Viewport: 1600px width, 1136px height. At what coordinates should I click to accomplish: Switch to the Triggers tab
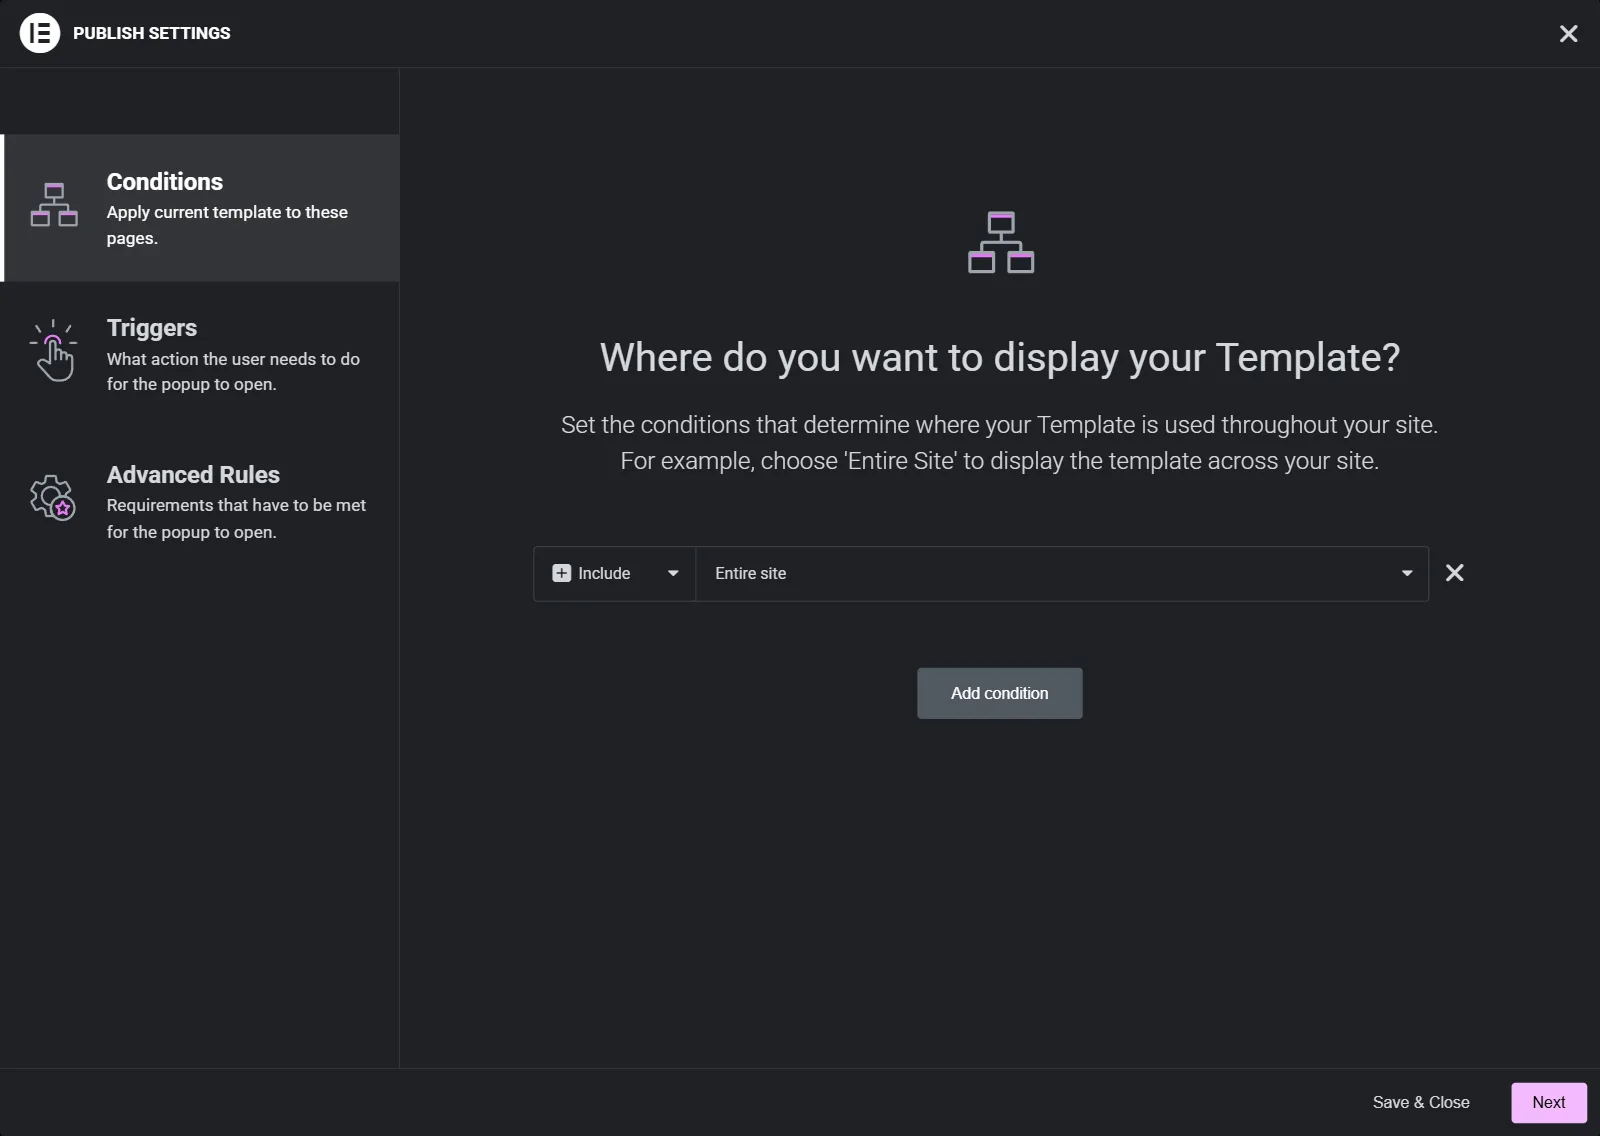(x=200, y=354)
